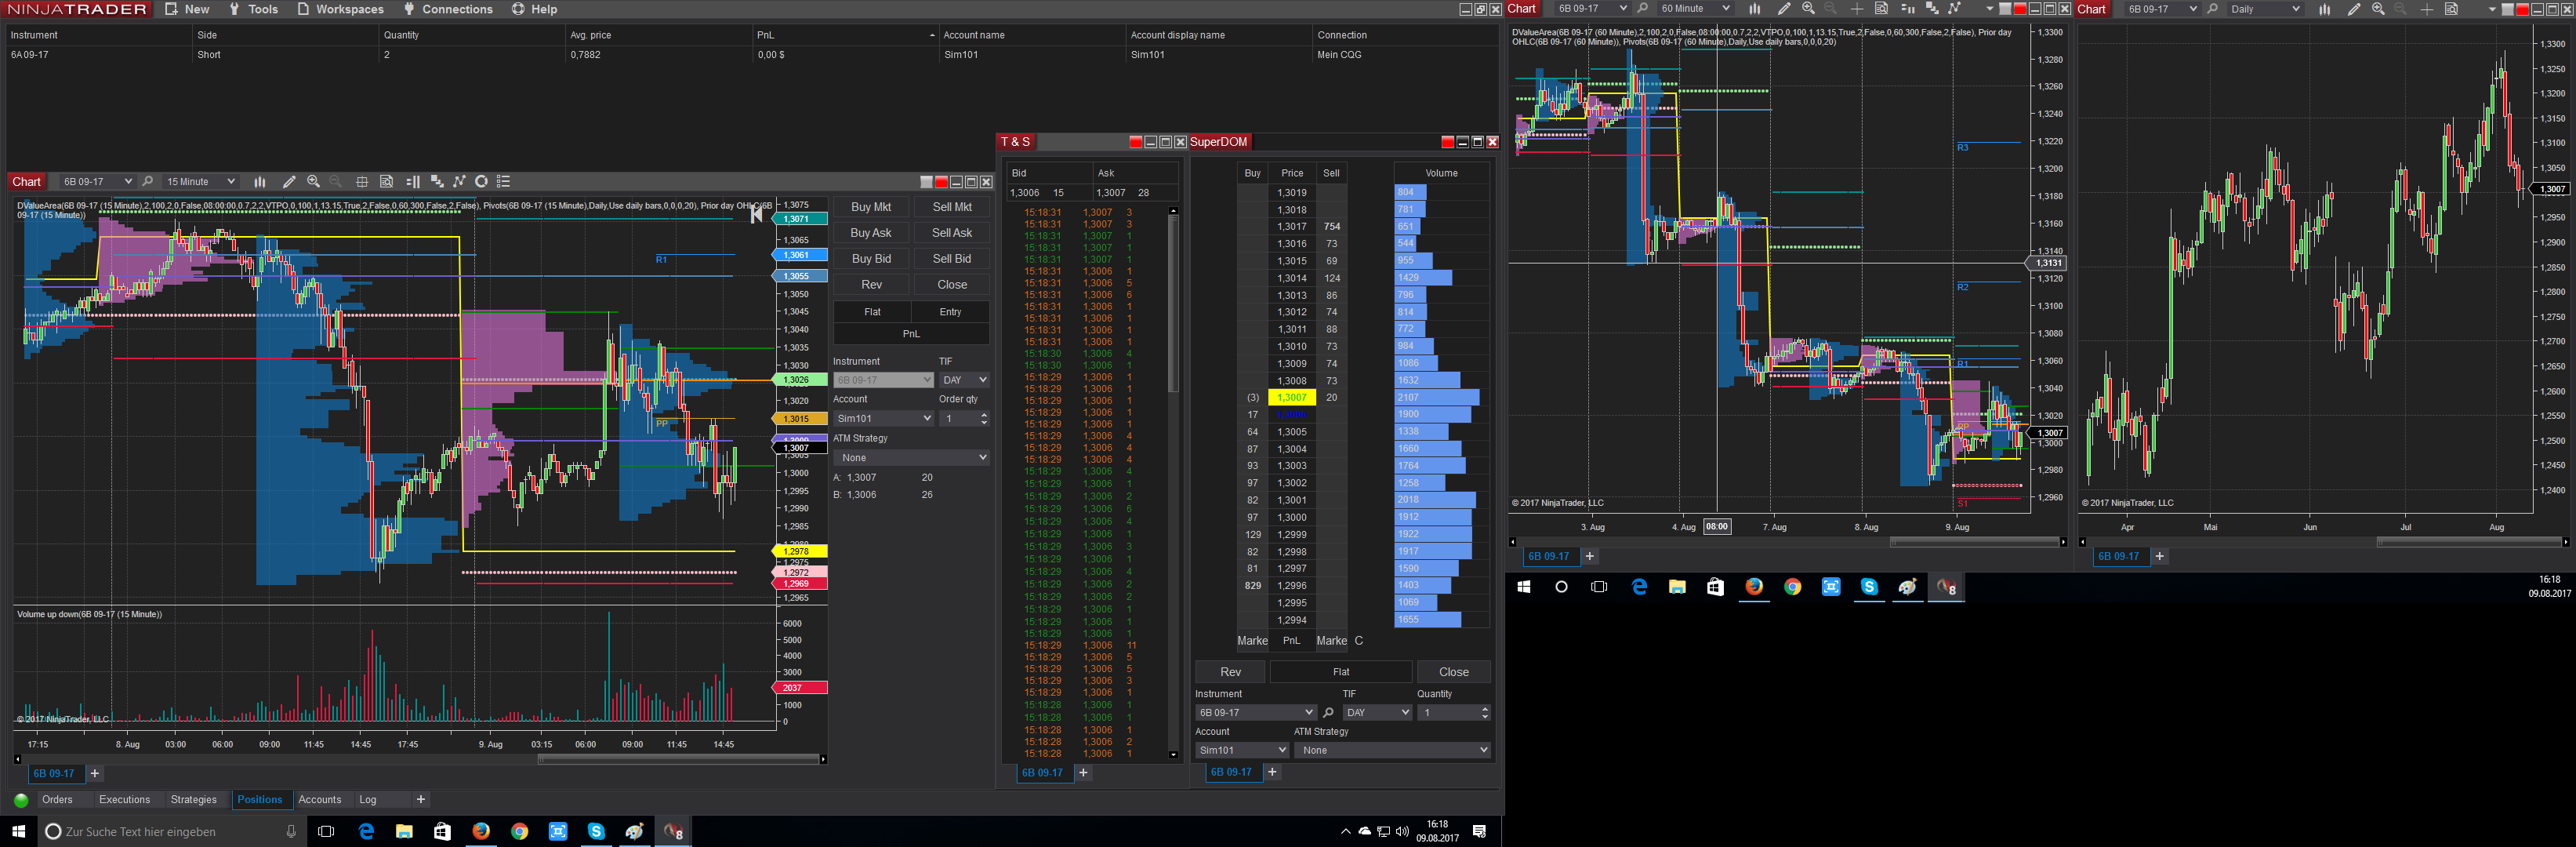Select drawing tools pencil in 15 Minute chart
2576x847 pixels.
pos(289,182)
